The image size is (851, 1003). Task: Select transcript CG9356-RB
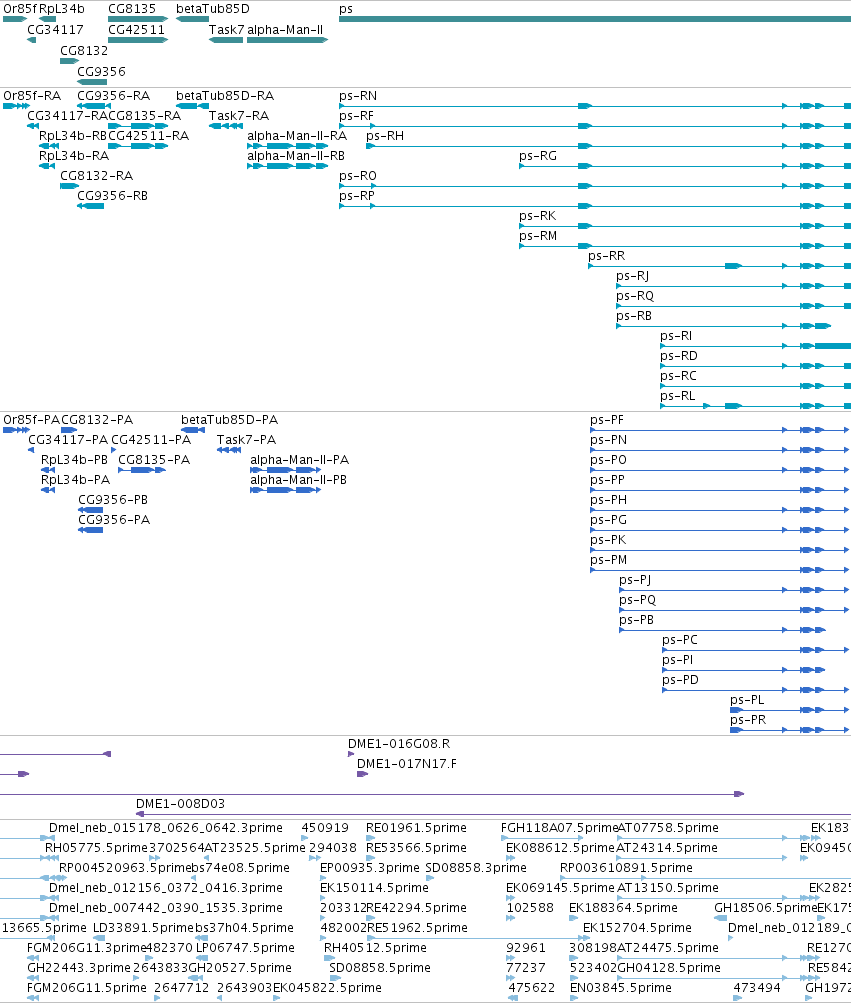113,196
